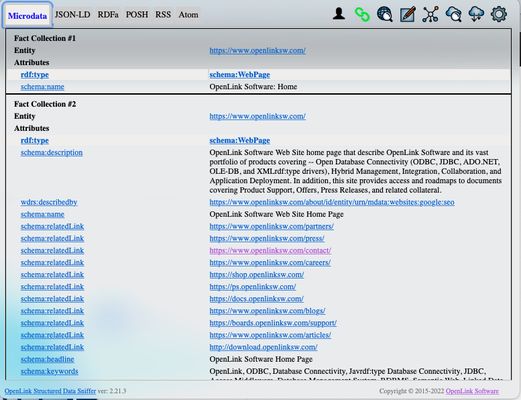Click the cloud with magnifier icon

453,15
